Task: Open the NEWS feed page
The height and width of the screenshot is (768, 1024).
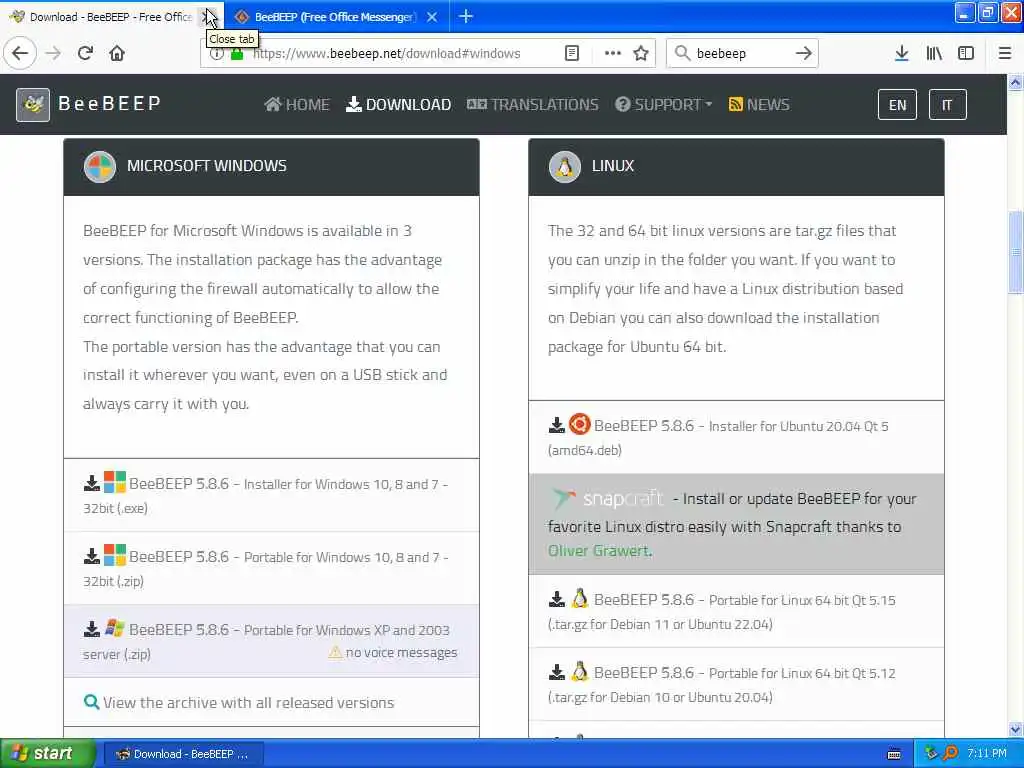Action: pyautogui.click(x=759, y=104)
